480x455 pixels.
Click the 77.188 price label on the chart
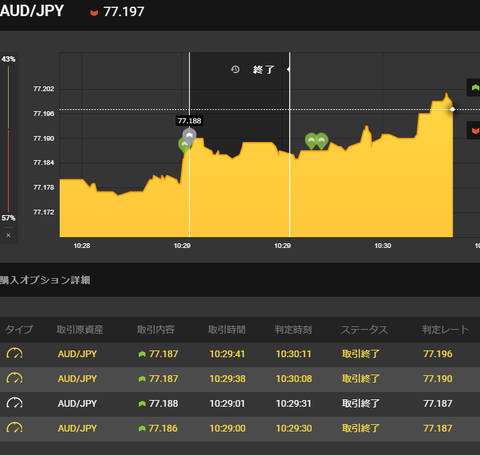click(x=189, y=121)
